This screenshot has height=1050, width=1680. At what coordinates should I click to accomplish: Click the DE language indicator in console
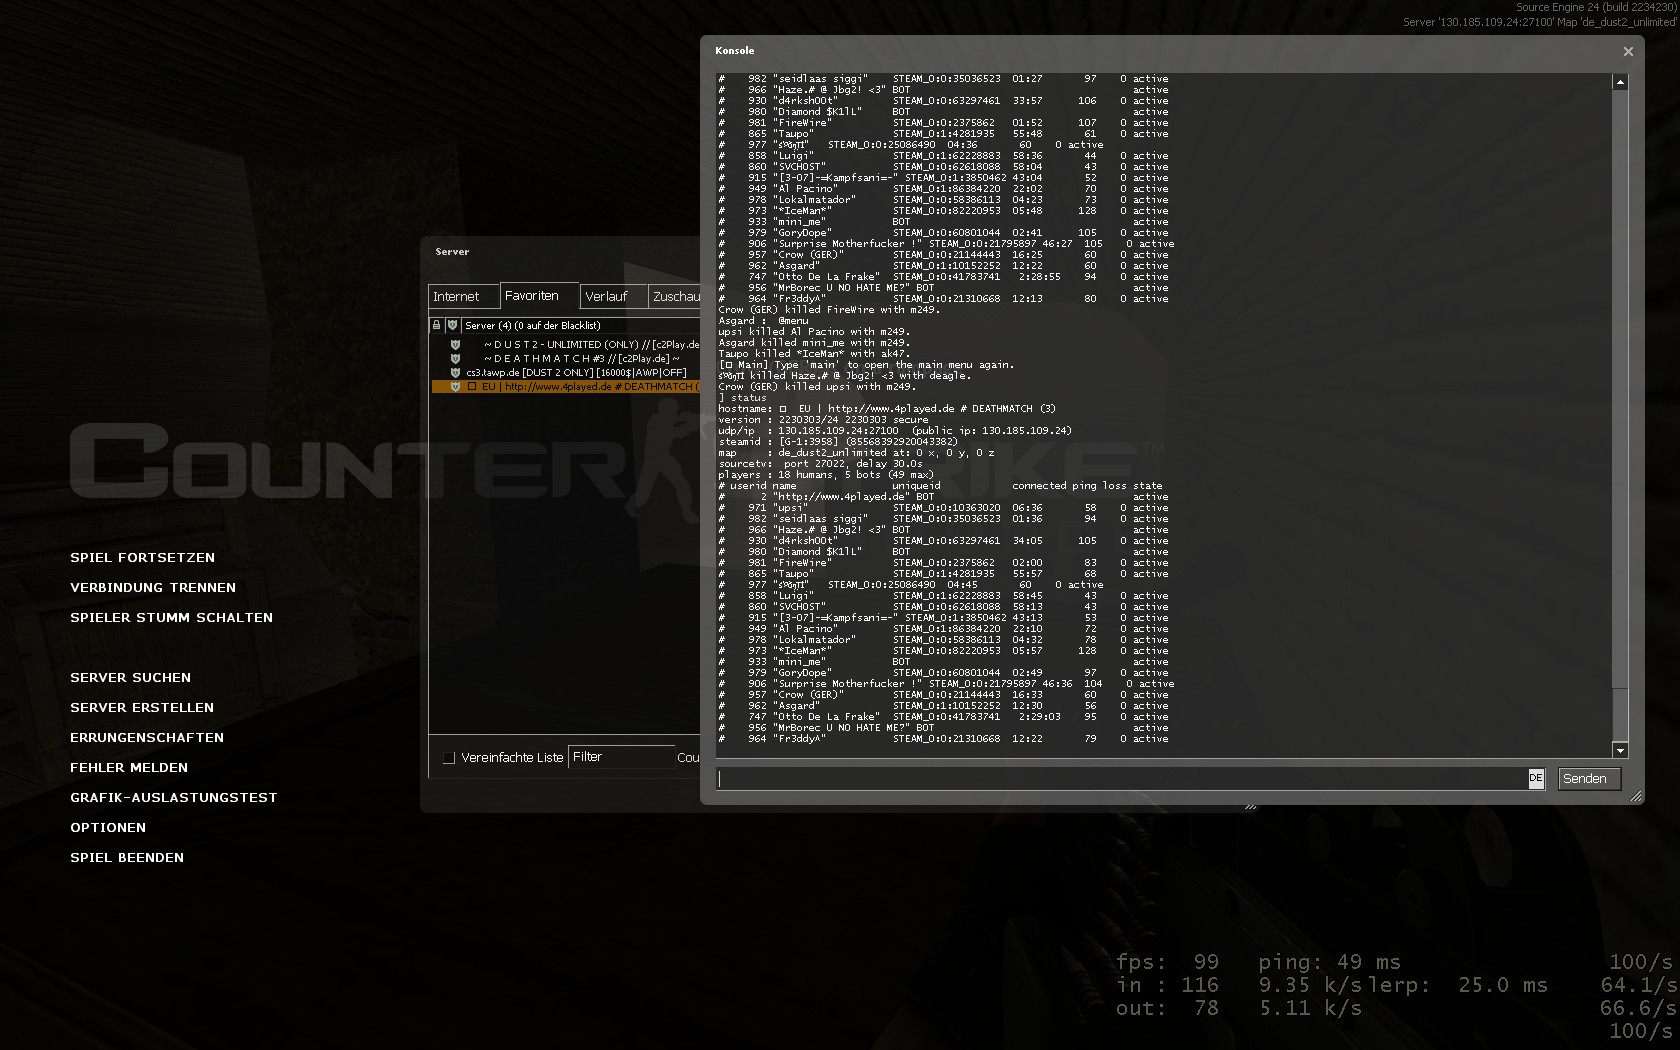1536,778
